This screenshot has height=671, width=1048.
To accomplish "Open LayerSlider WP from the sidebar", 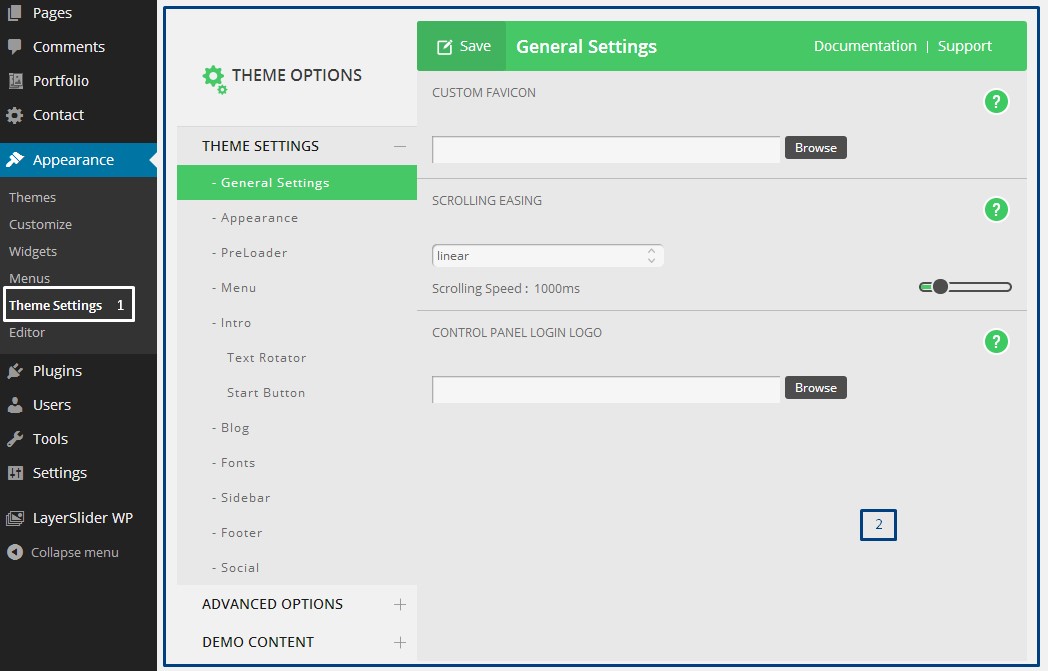I will tap(13, 517).
